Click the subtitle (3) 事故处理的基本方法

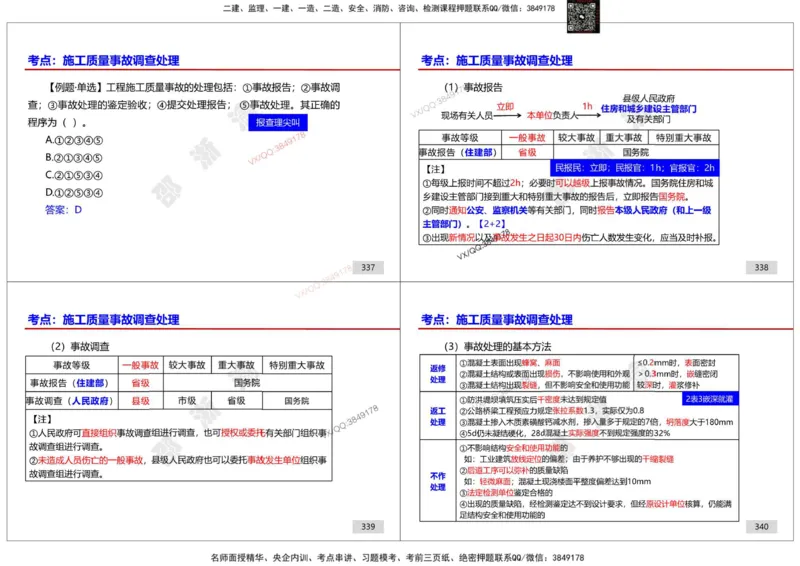click(497, 347)
